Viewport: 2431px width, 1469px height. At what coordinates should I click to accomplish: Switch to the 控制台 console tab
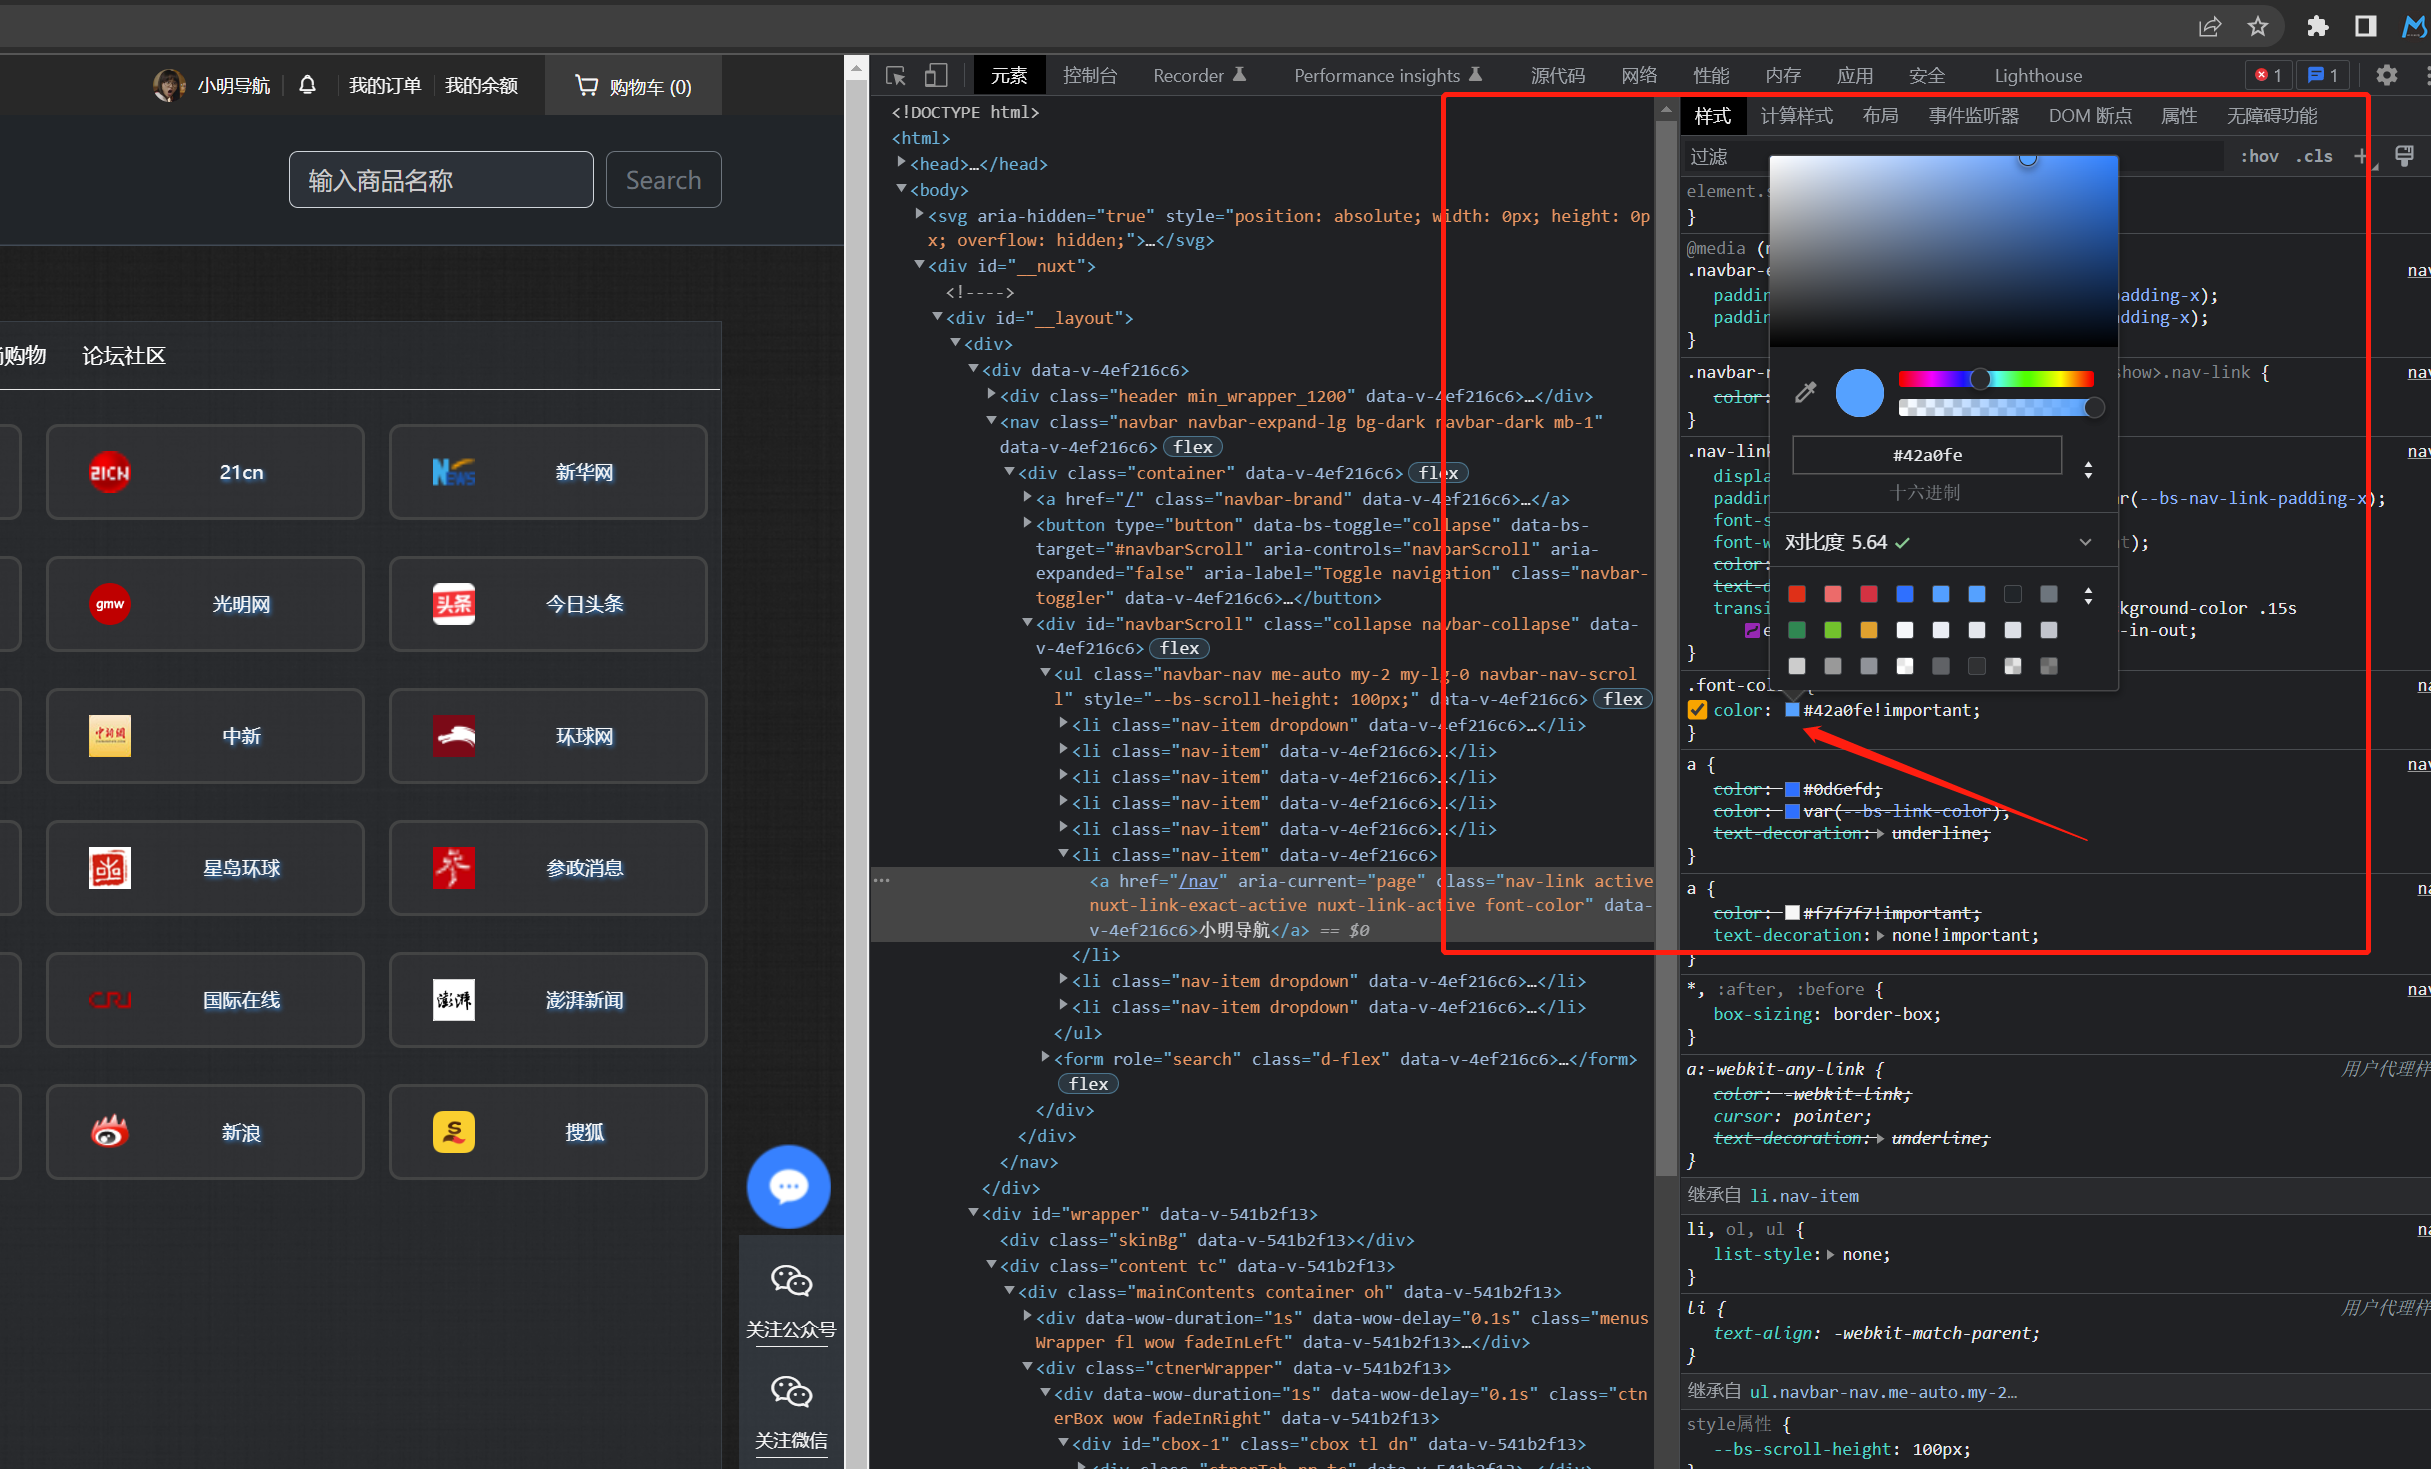(x=1090, y=76)
